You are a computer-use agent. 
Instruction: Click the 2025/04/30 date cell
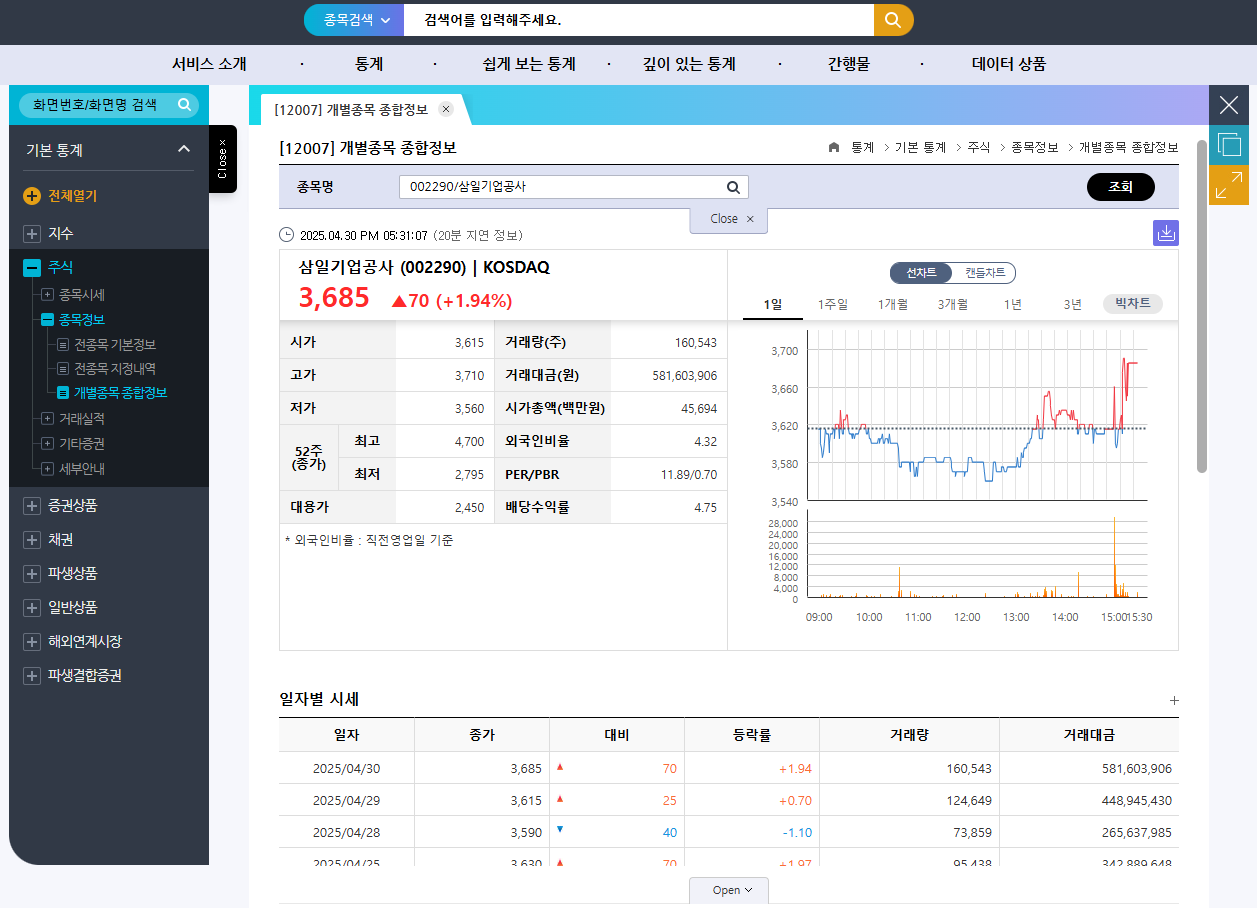pyautogui.click(x=346, y=768)
